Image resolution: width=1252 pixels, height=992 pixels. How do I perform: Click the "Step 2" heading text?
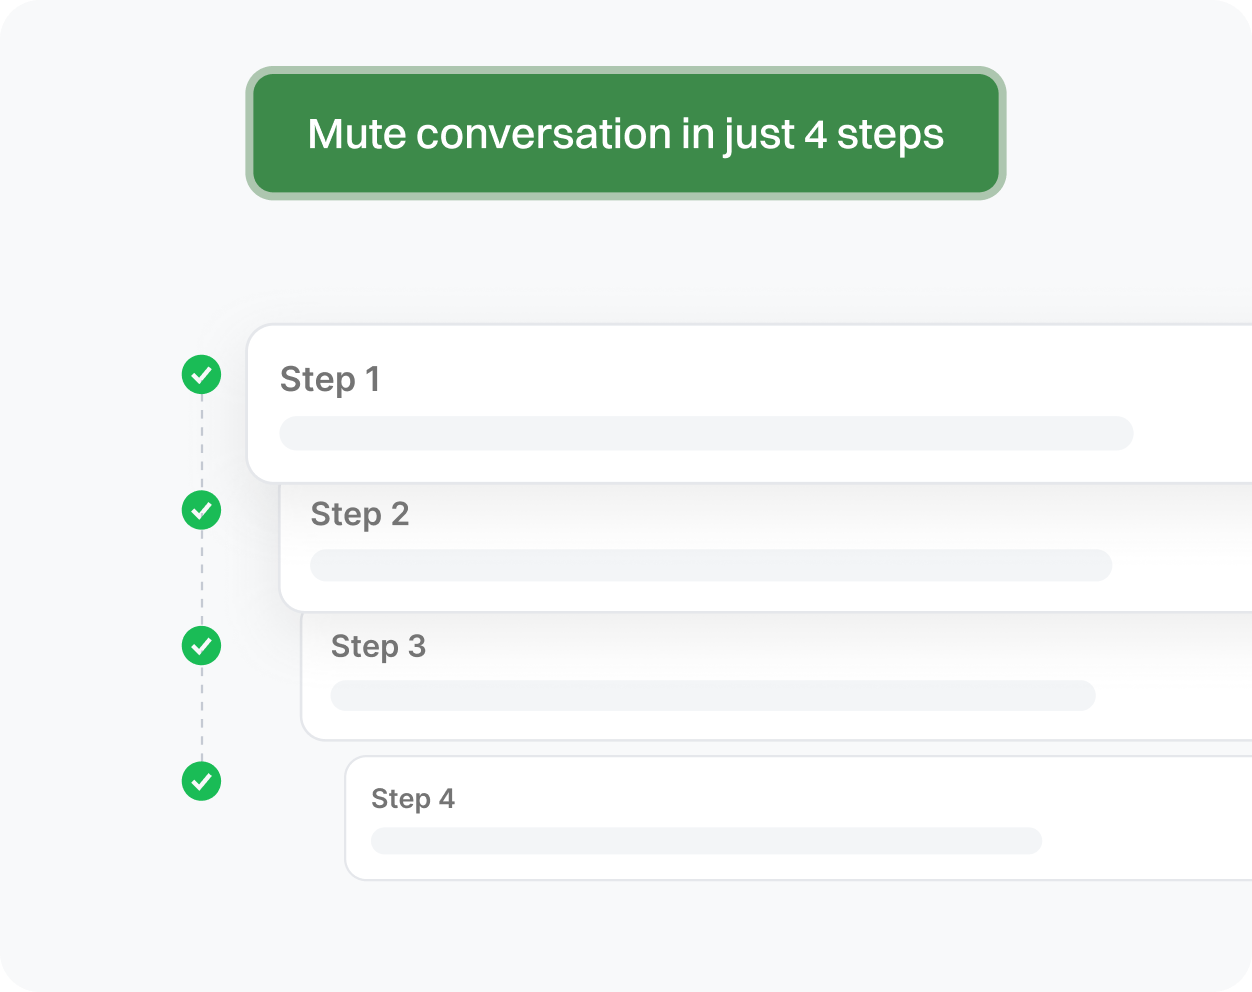click(x=360, y=514)
